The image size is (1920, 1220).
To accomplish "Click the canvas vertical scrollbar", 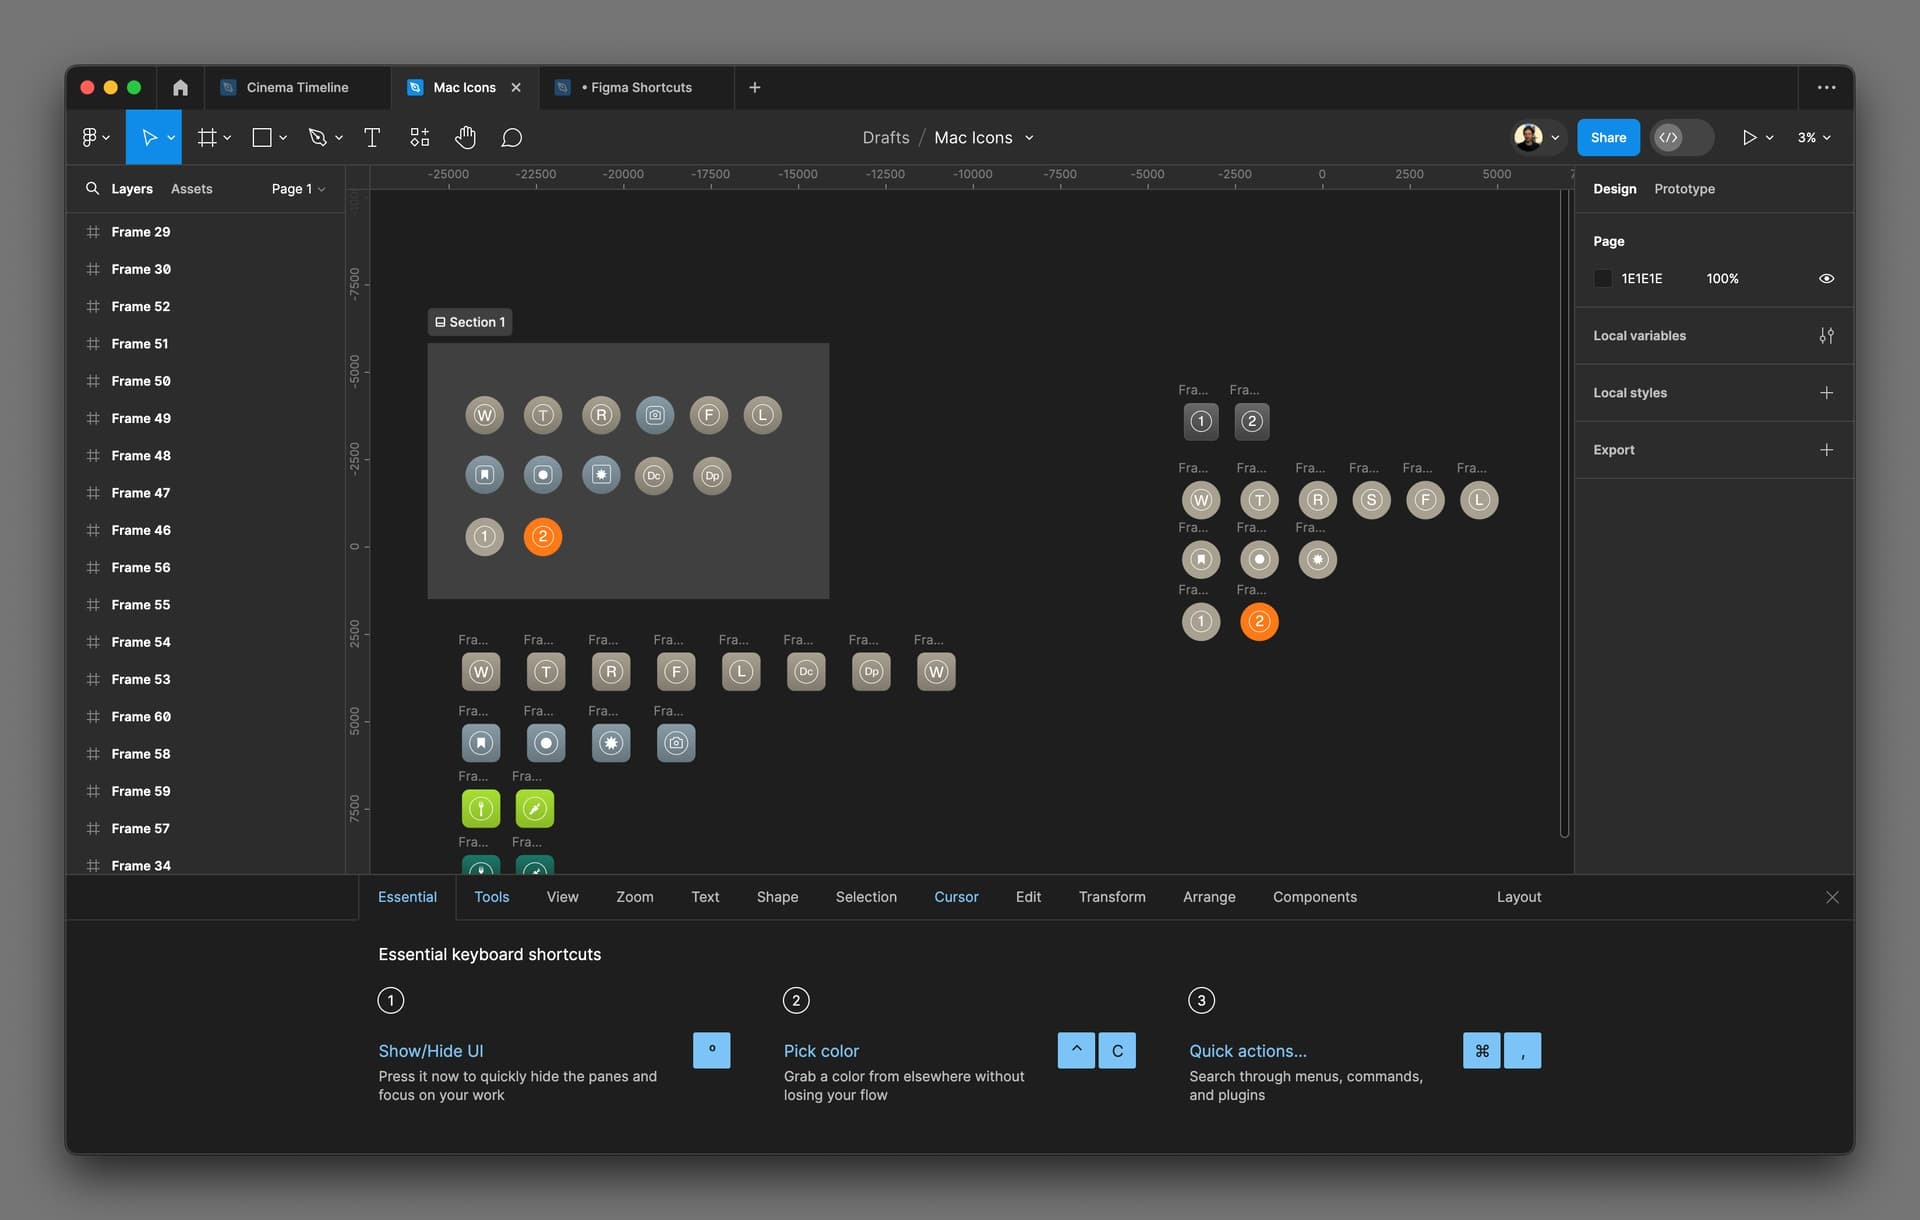I will click(x=1564, y=512).
